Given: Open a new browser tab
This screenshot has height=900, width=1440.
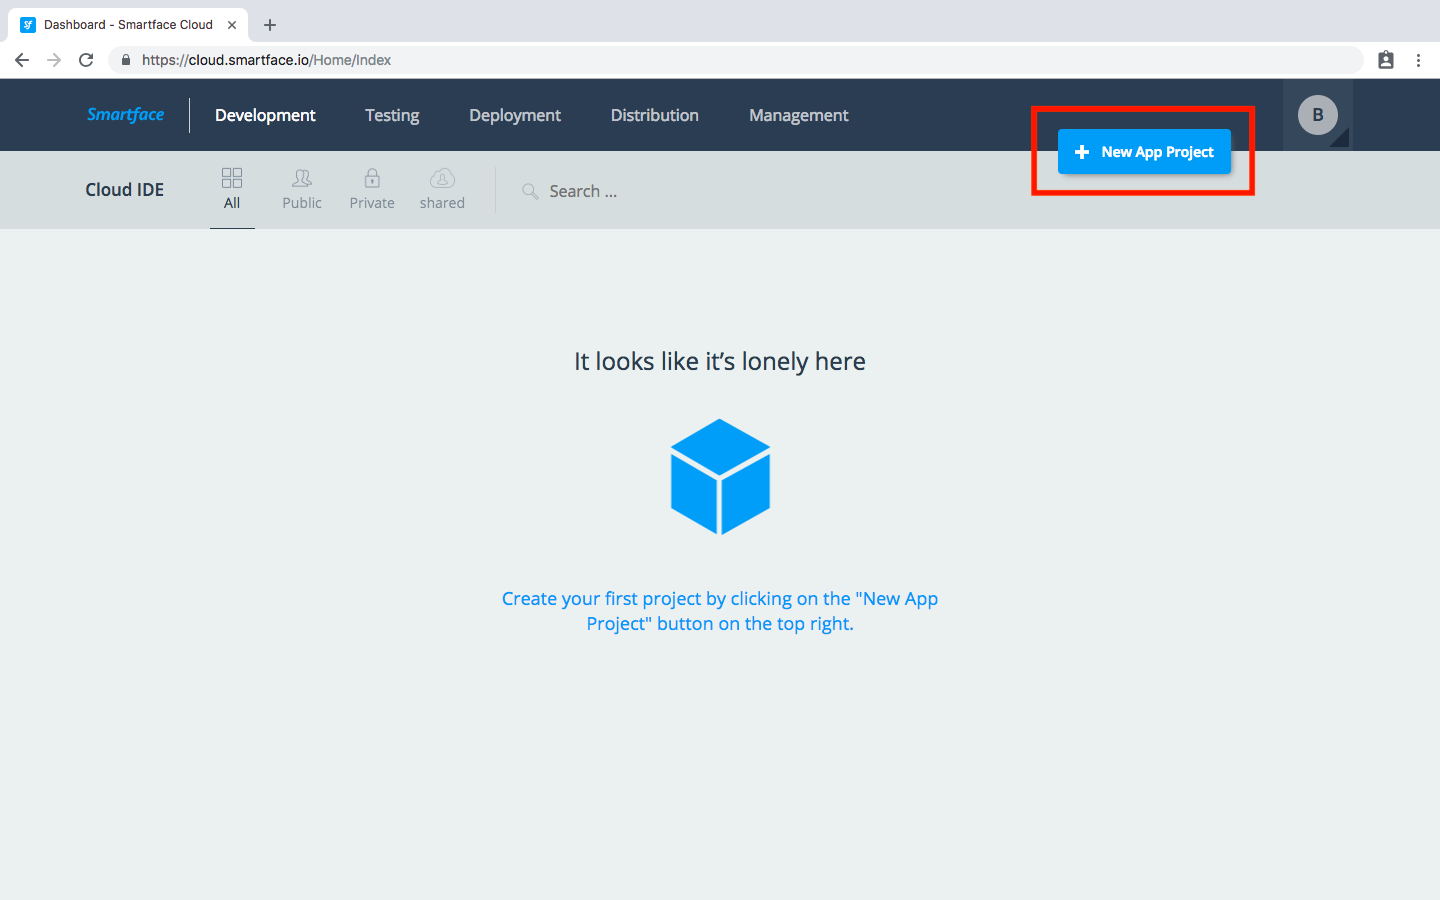Looking at the screenshot, I should pos(270,25).
